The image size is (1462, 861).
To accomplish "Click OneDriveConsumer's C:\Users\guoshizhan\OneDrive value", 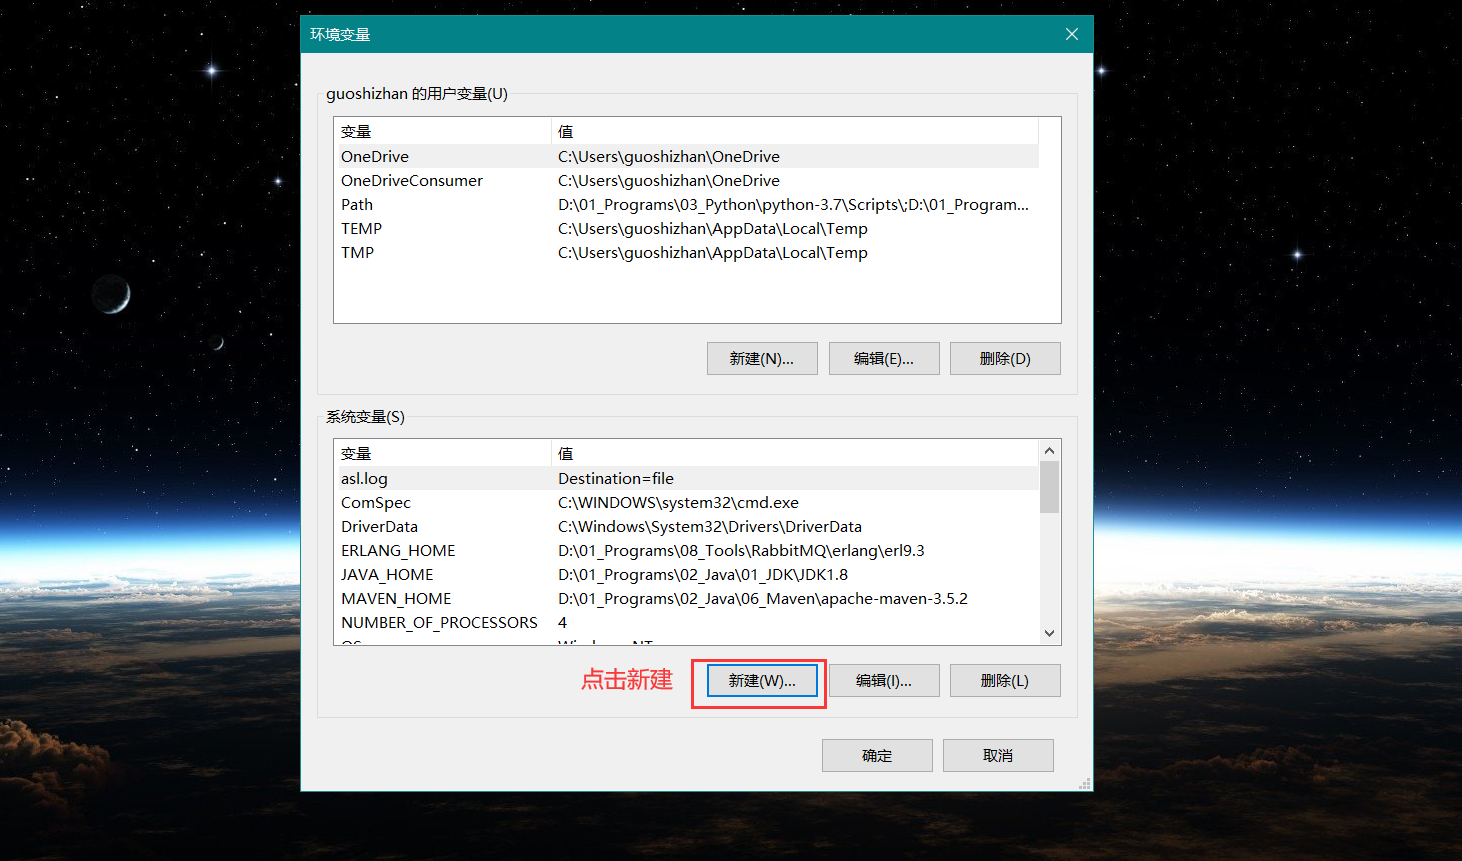I will point(669,181).
